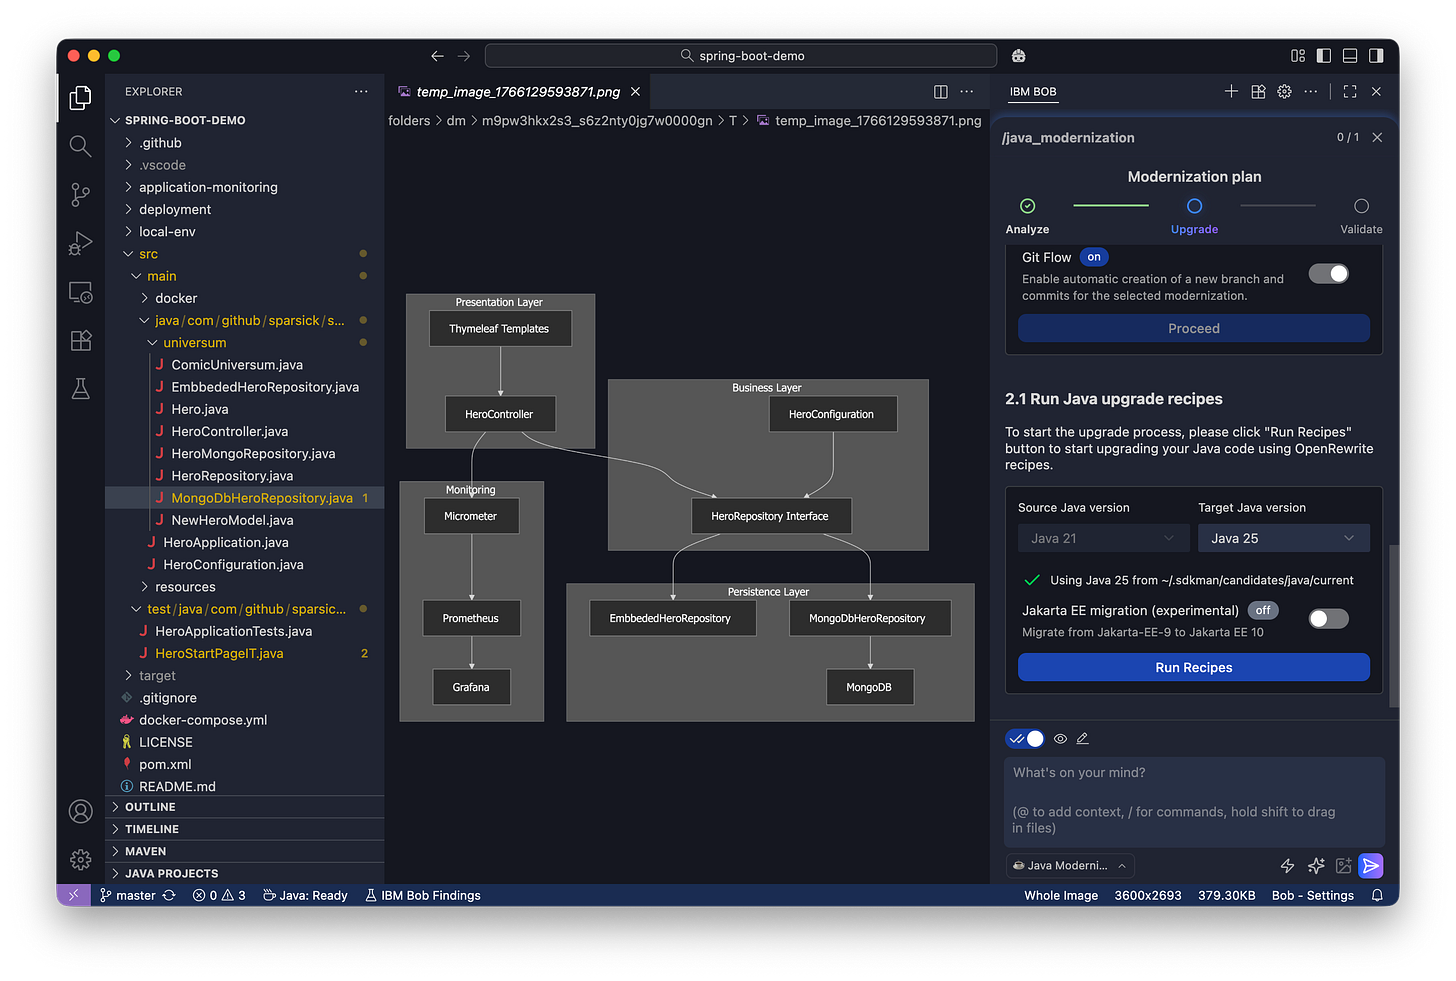Enable the Jakarta EE migration switch
The image size is (1456, 981).
tap(1328, 619)
